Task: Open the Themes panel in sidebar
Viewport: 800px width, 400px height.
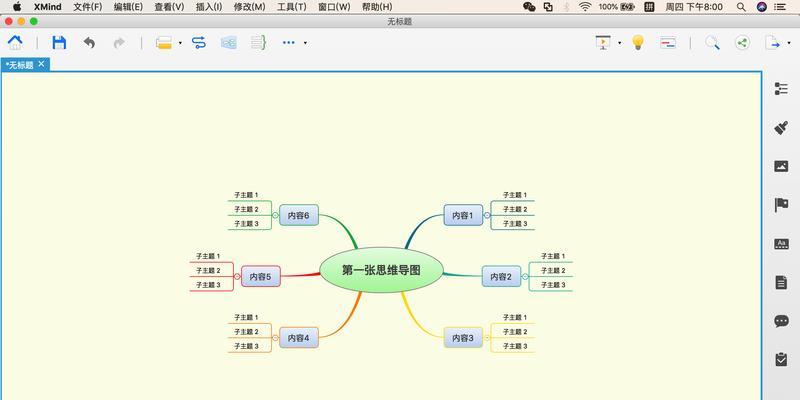Action: [781, 244]
